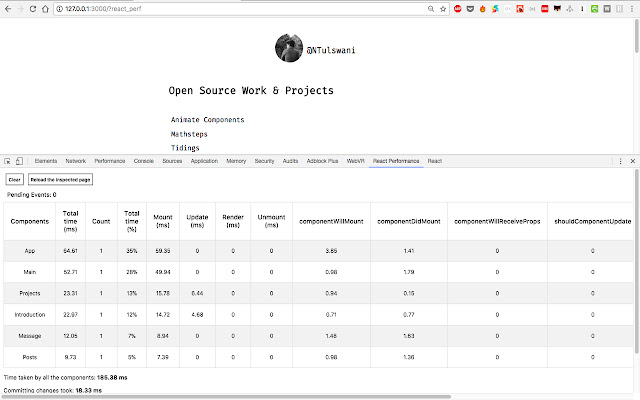Open the Animate Components link
640x400 pixels.
(x=207, y=120)
